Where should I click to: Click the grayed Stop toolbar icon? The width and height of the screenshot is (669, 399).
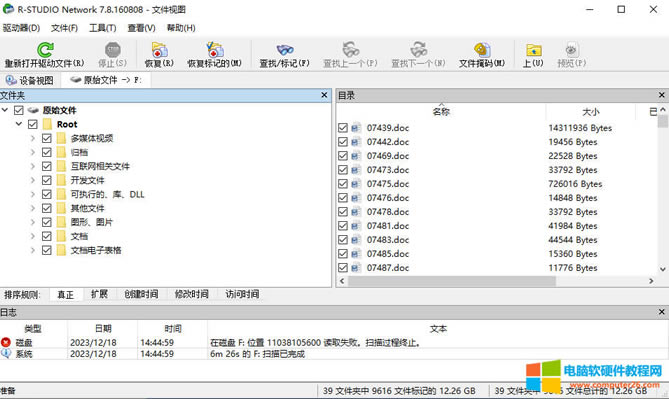[x=112, y=50]
